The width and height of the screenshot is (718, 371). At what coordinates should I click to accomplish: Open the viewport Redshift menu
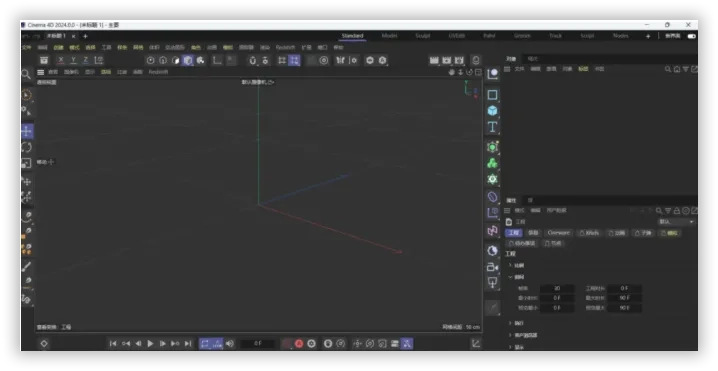pyautogui.click(x=158, y=72)
